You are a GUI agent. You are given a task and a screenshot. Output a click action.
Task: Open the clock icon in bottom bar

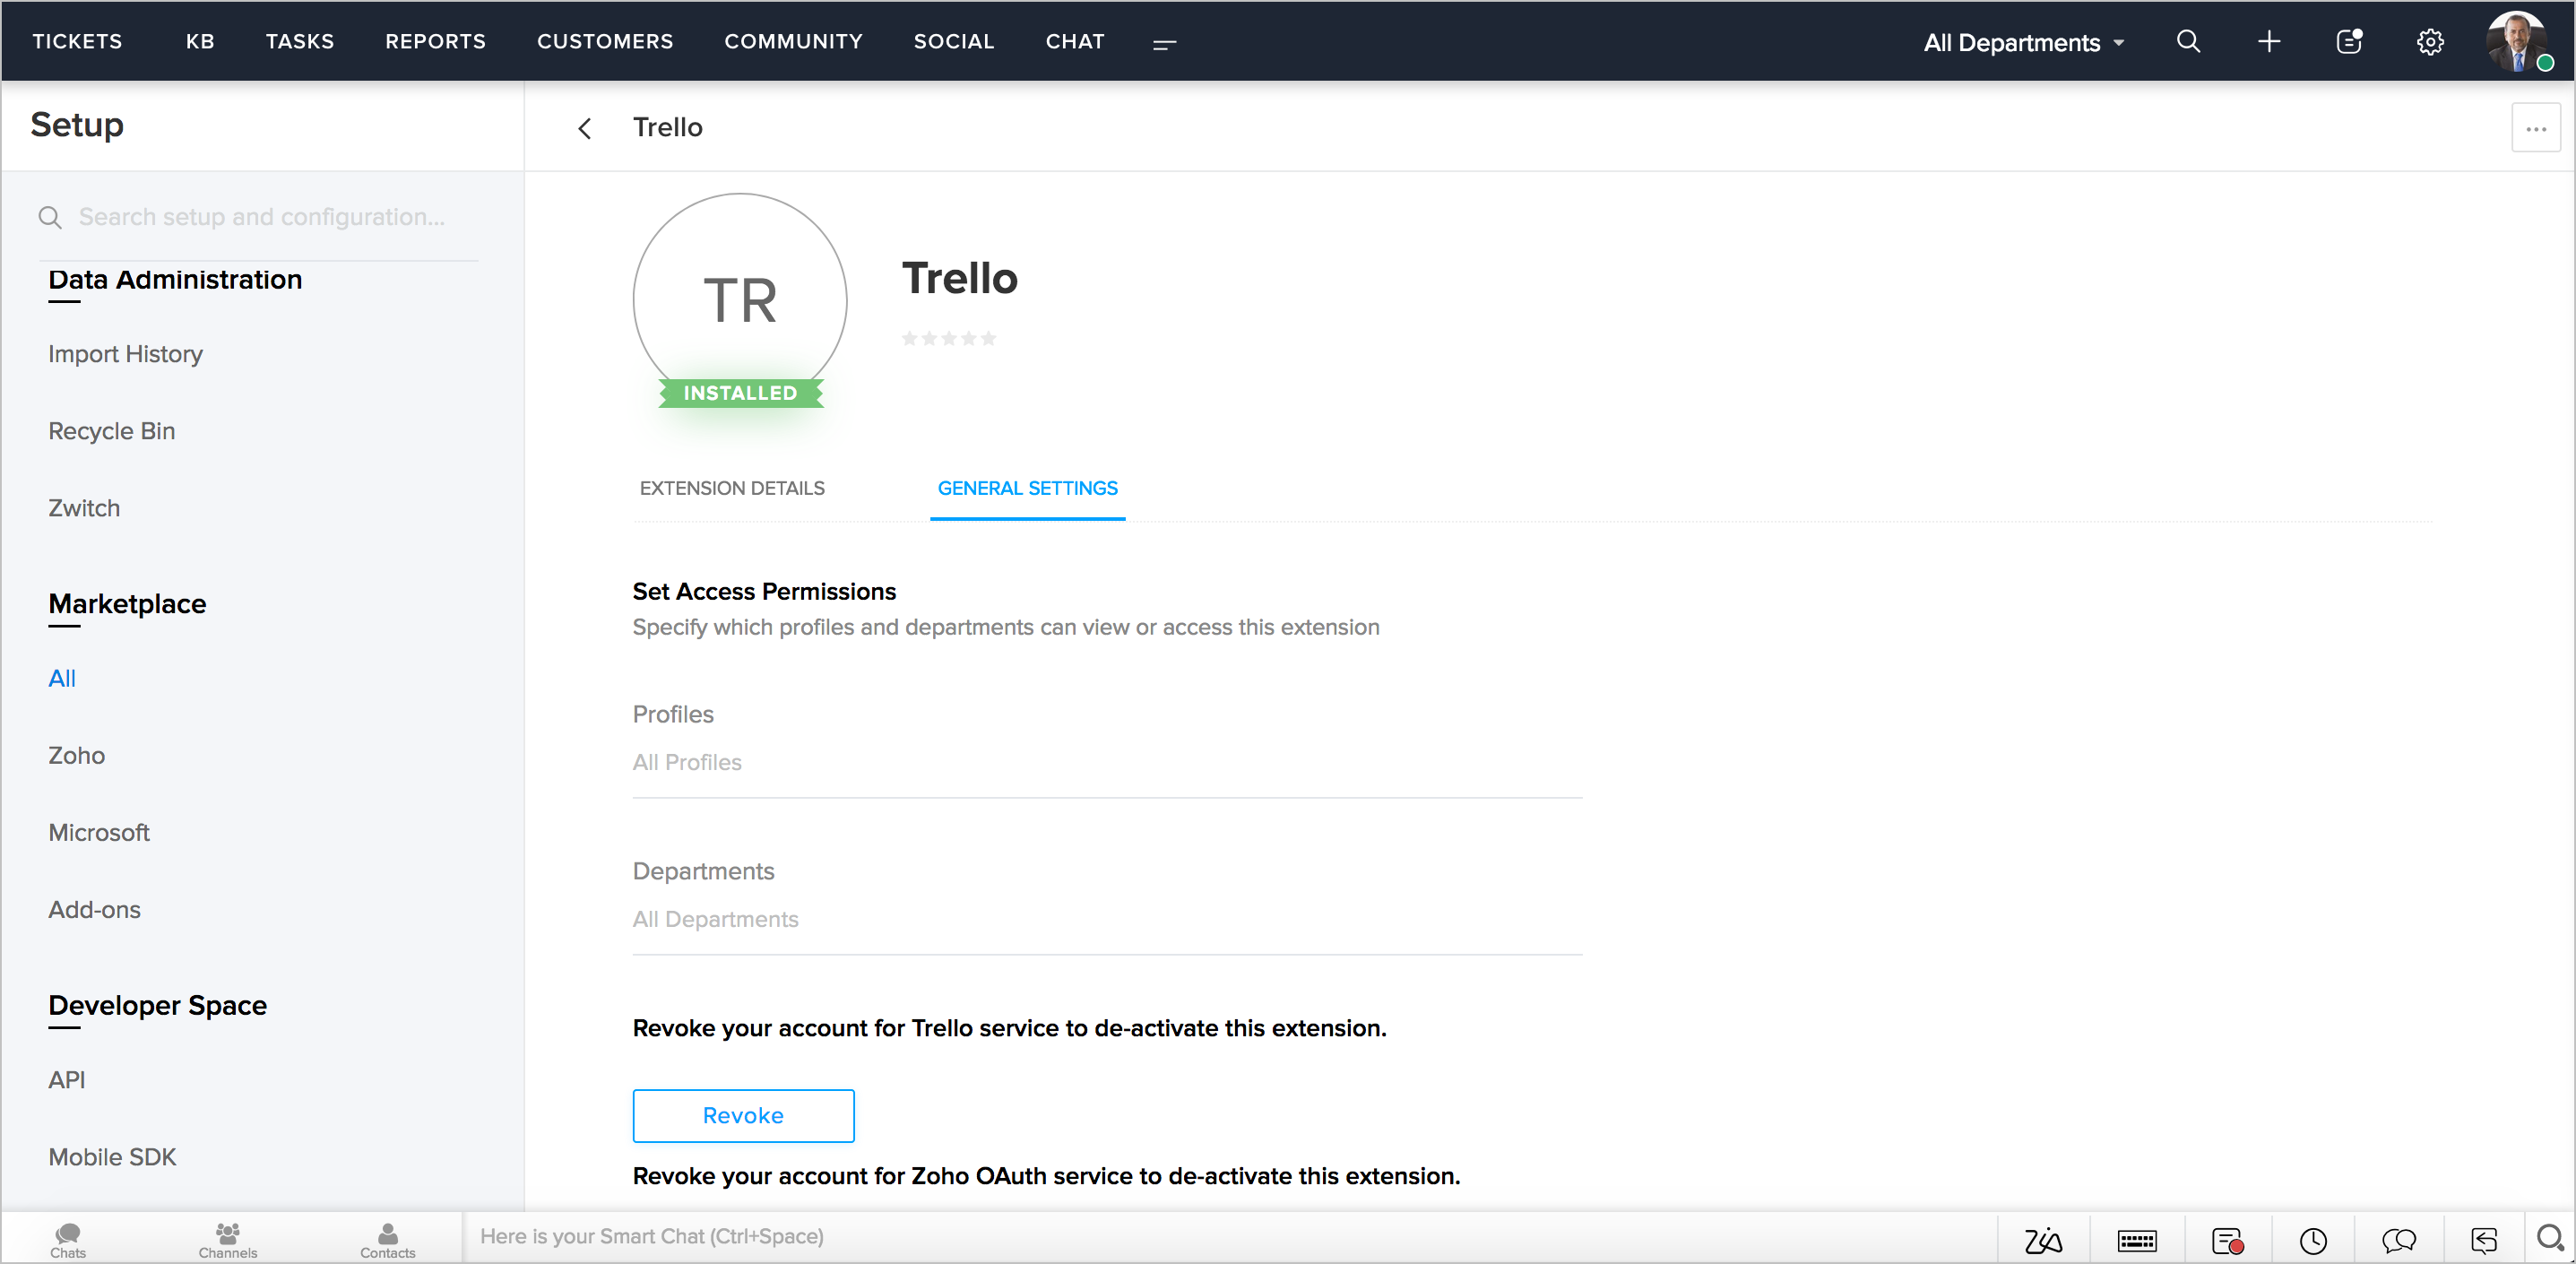tap(2312, 1240)
